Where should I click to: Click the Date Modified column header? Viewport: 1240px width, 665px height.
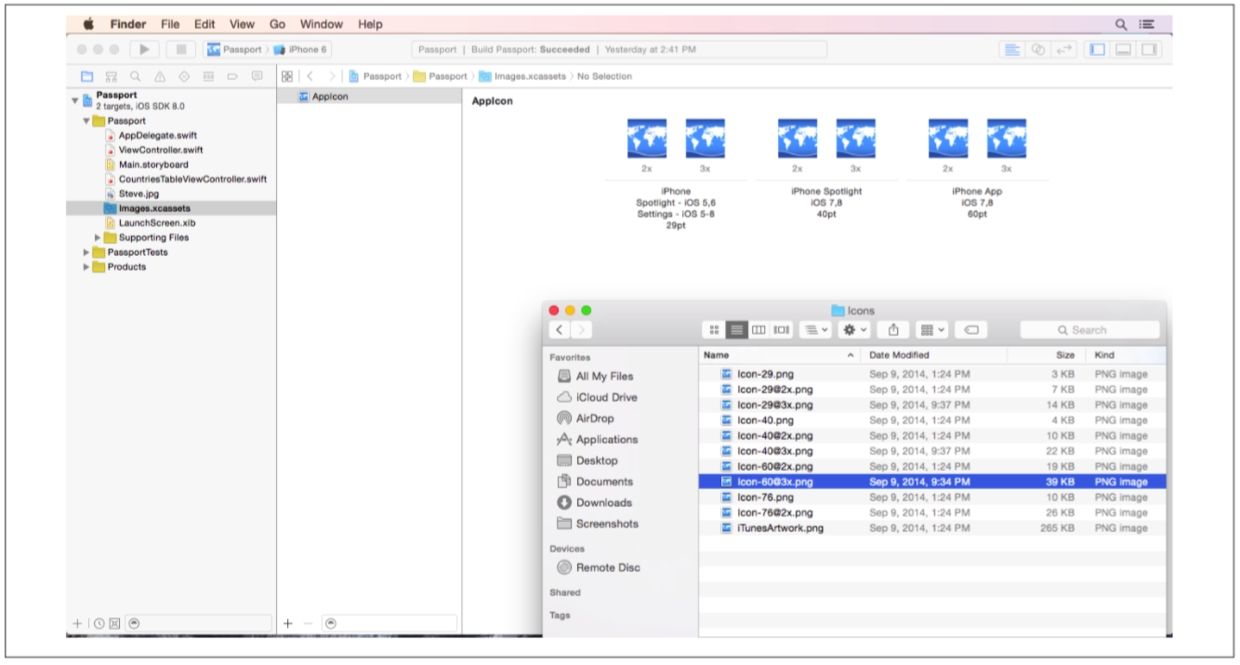900,355
